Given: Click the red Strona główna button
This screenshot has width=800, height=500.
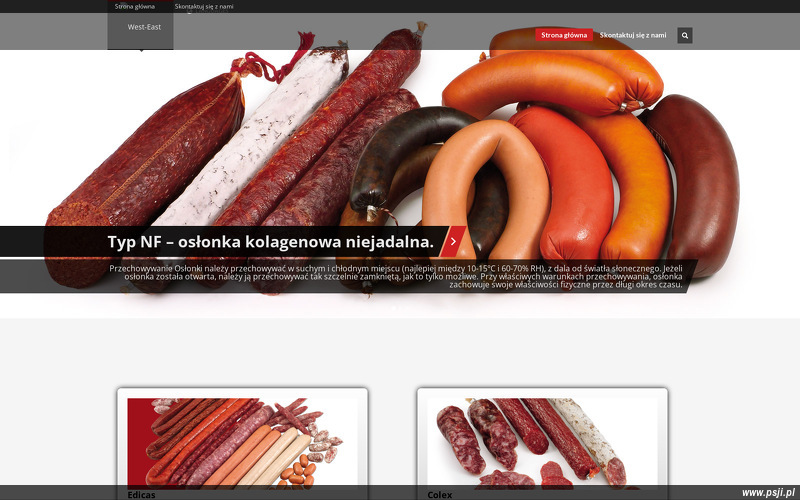Looking at the screenshot, I should tap(564, 35).
